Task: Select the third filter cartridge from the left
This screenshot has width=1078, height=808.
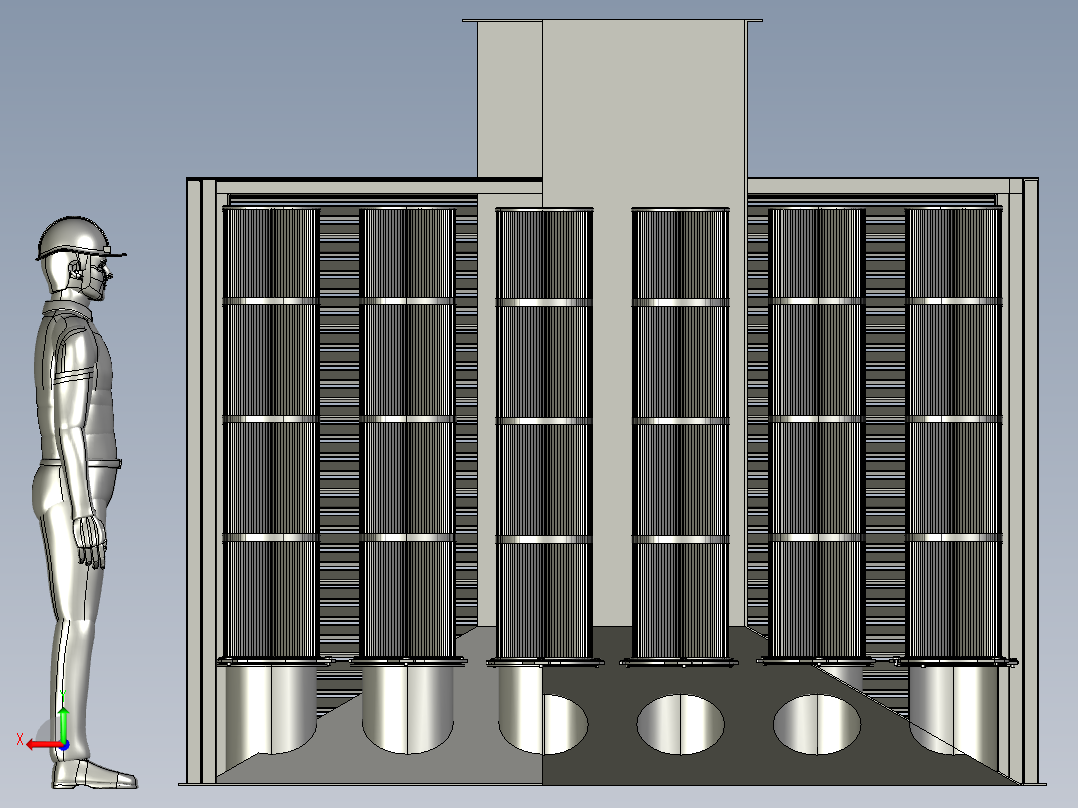Action: click(x=544, y=435)
